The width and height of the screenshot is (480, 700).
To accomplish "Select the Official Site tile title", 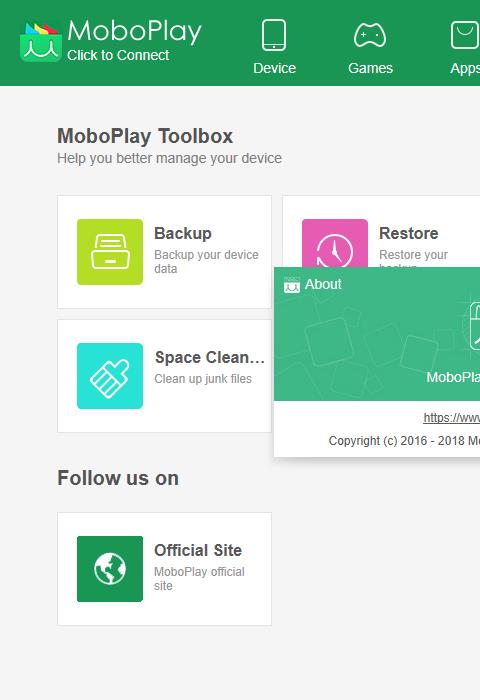I will pyautogui.click(x=198, y=550).
